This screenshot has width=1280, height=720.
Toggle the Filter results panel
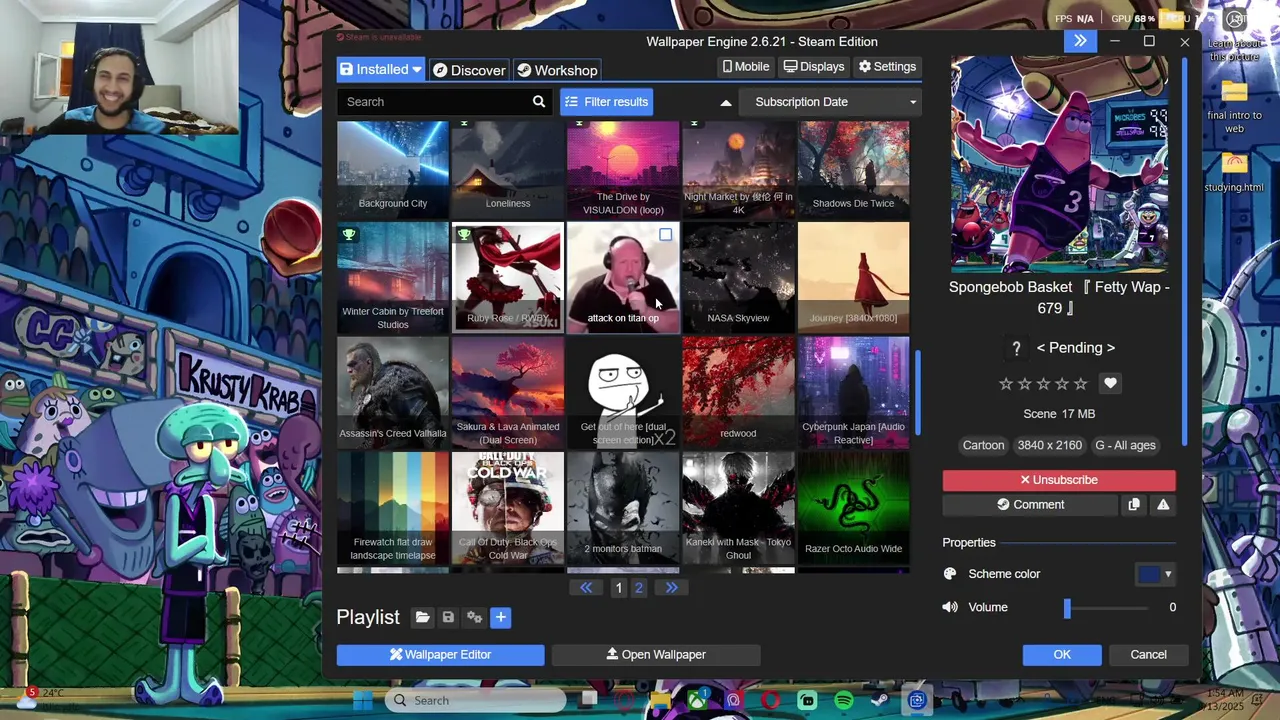[606, 102]
